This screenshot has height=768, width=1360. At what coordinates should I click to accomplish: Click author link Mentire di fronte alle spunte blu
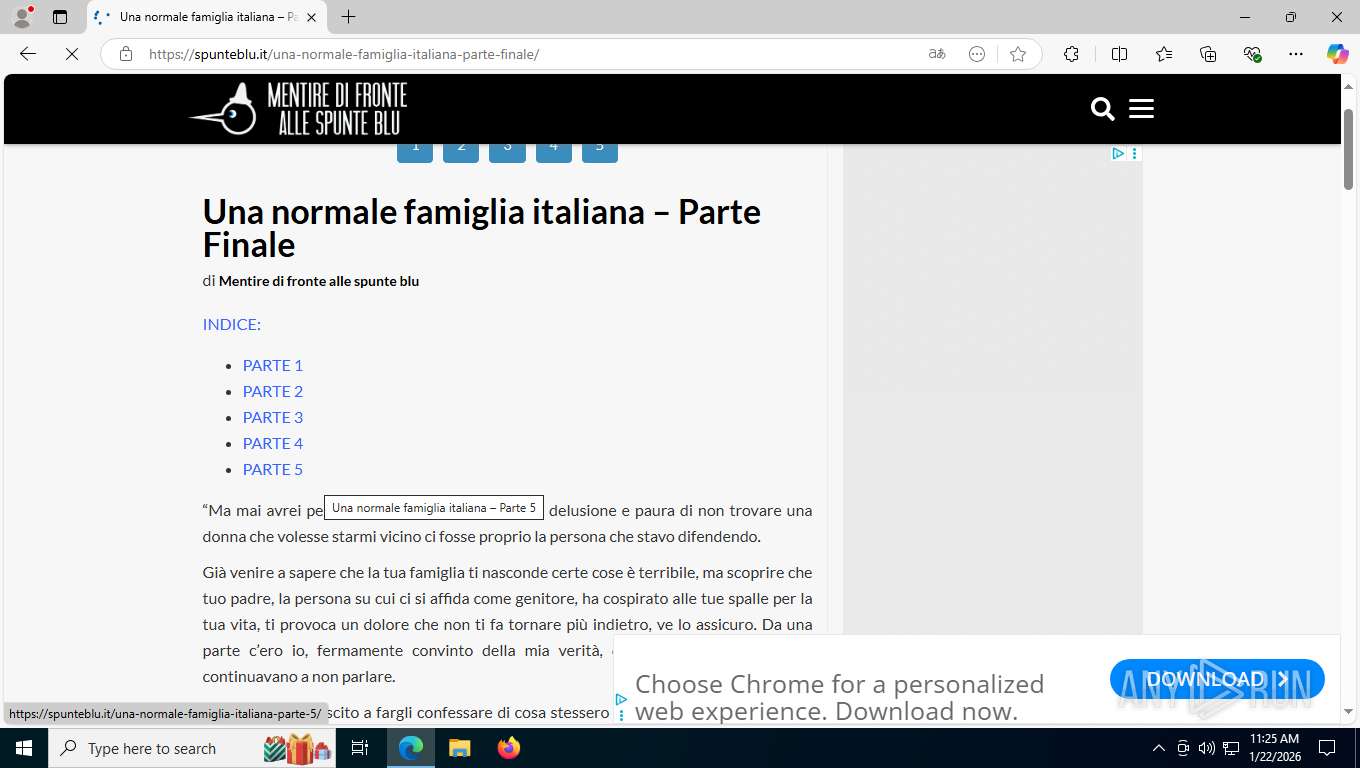tap(319, 281)
